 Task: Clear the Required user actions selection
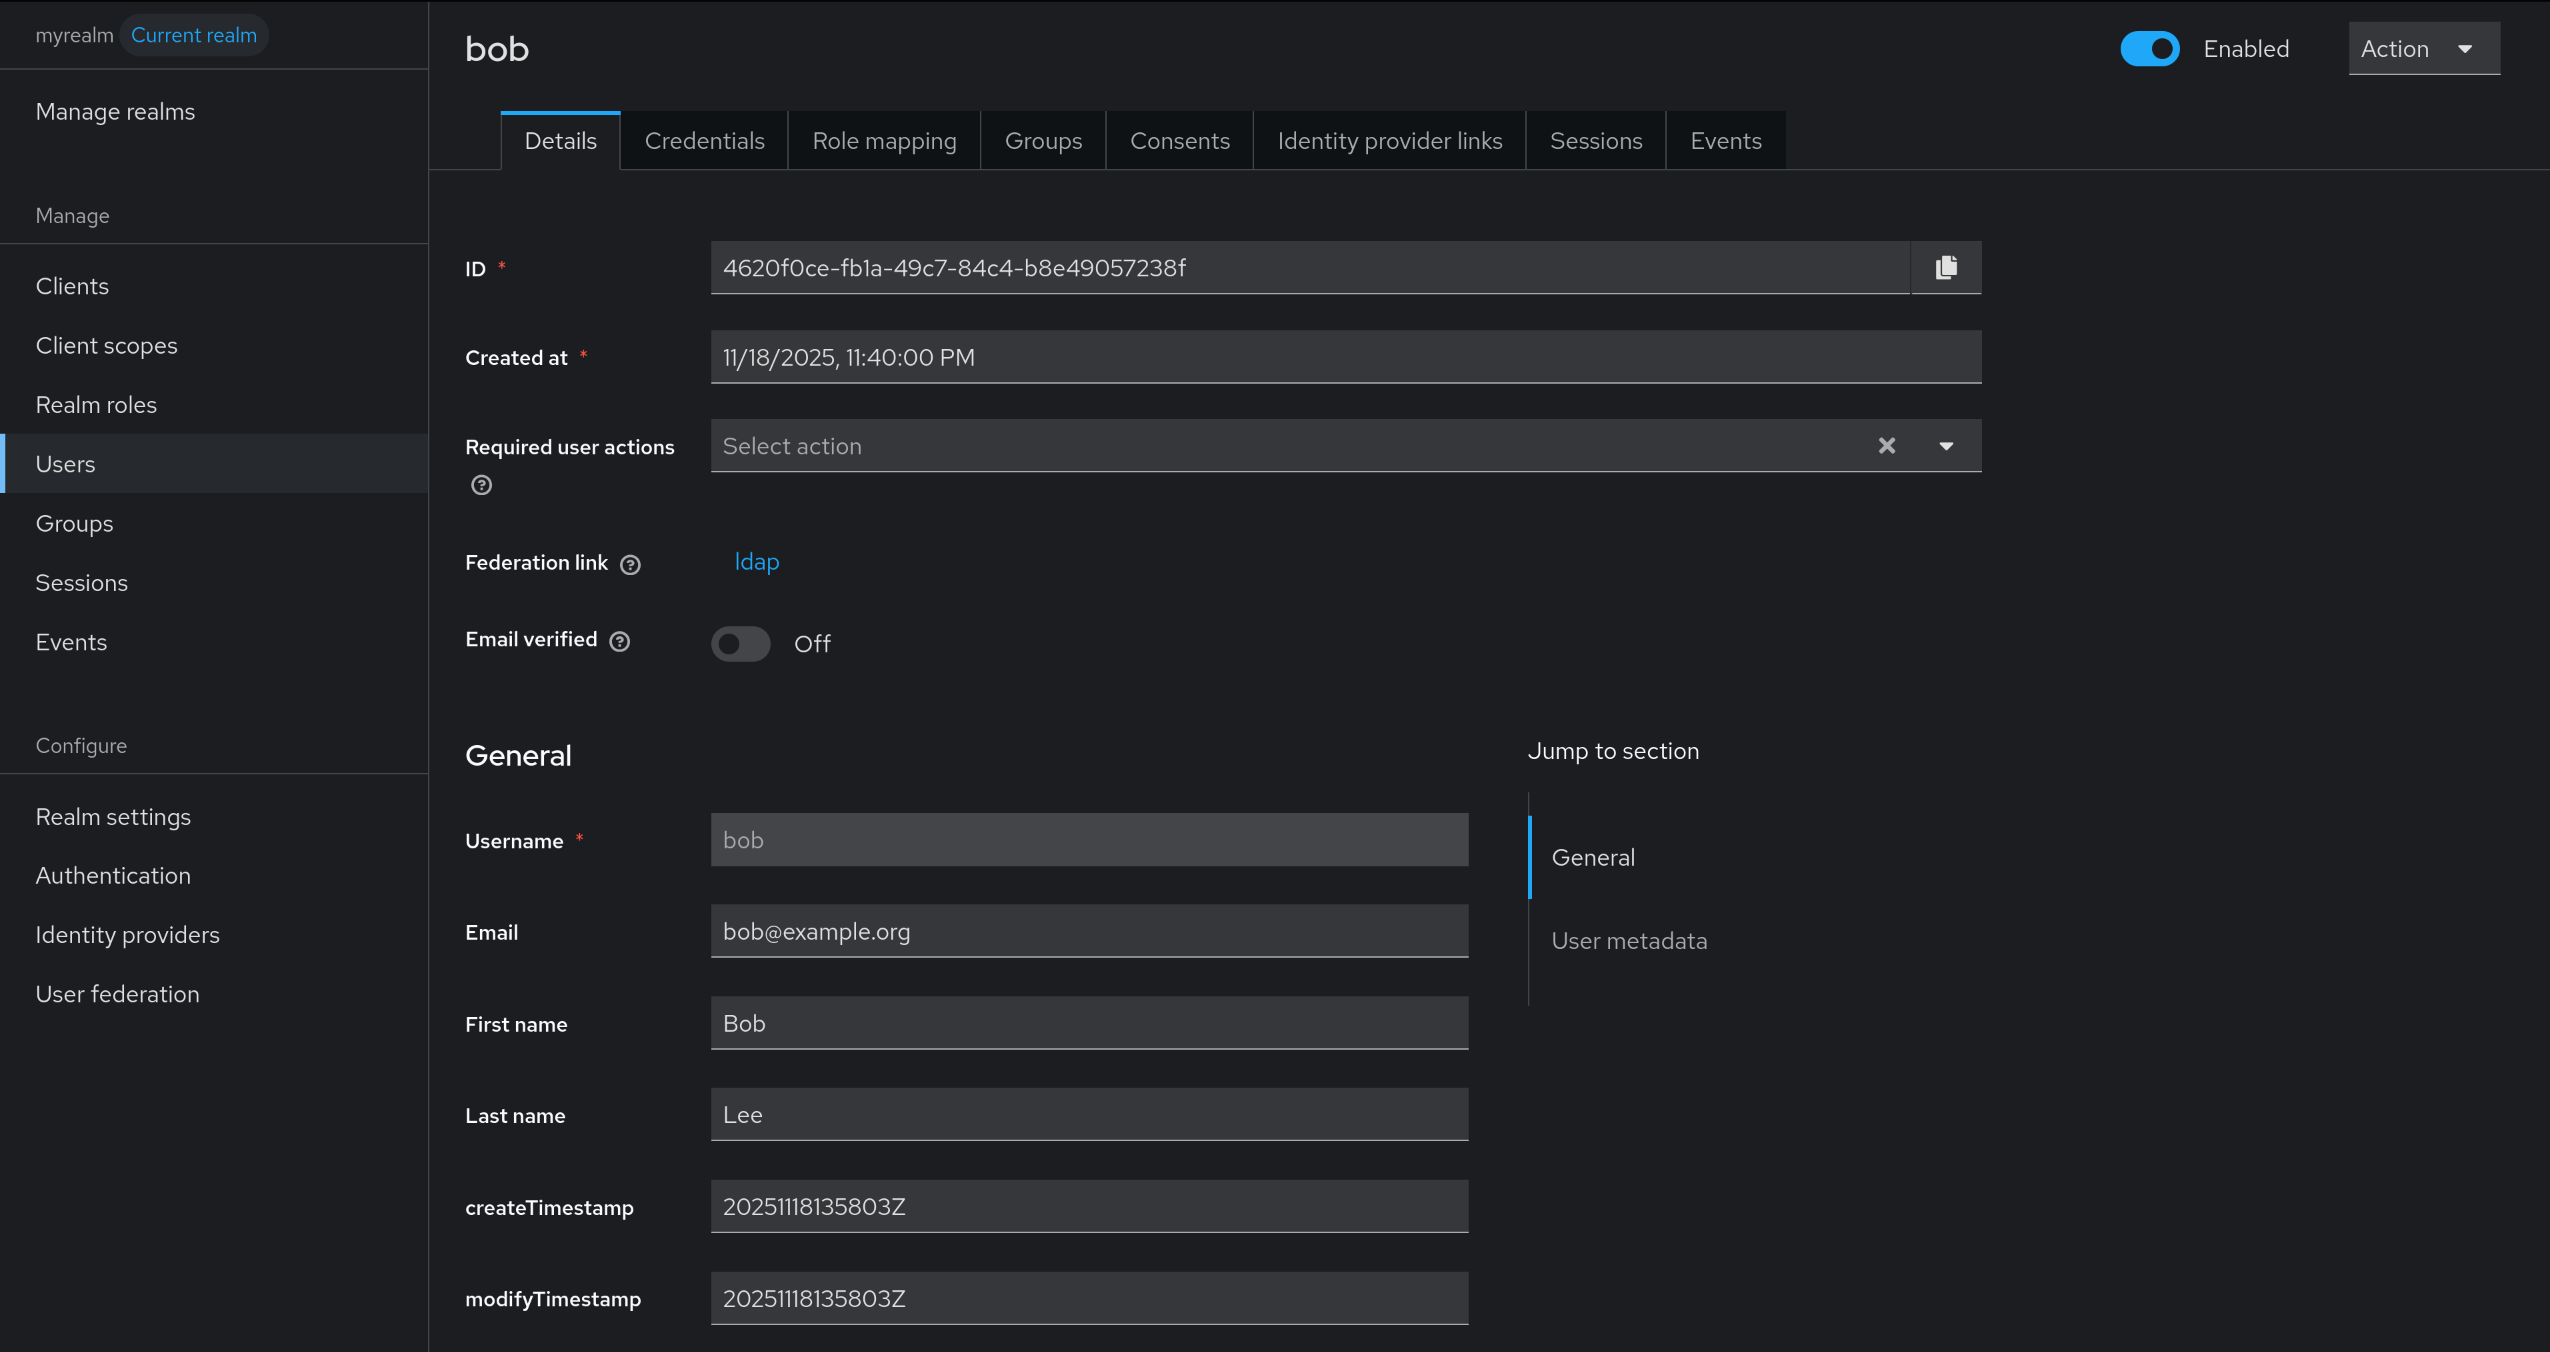pyautogui.click(x=1886, y=446)
